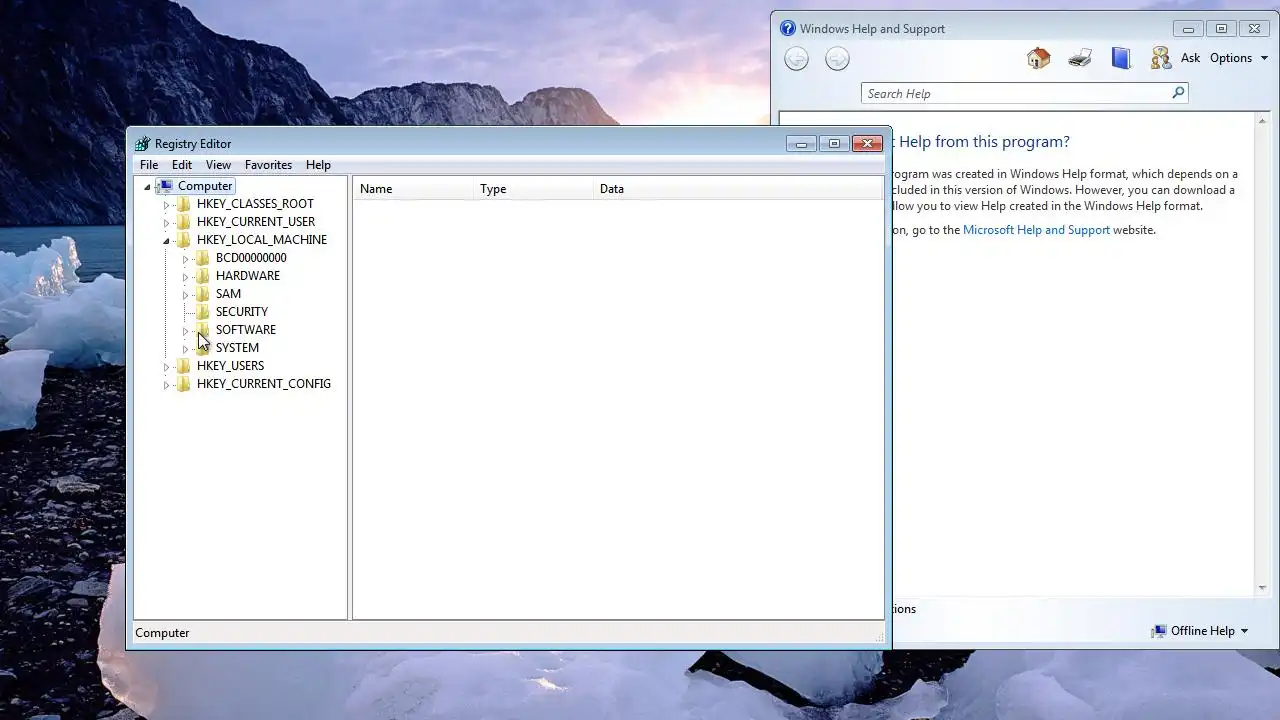
Task: Expand the HARDWARE key arrow
Action: point(185,277)
